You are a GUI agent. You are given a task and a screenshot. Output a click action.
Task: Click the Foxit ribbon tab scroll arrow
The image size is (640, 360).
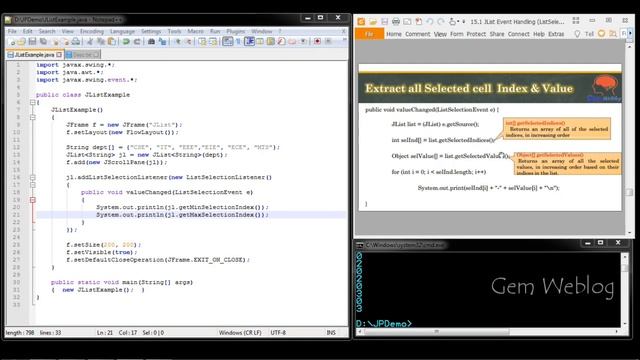coord(631,33)
